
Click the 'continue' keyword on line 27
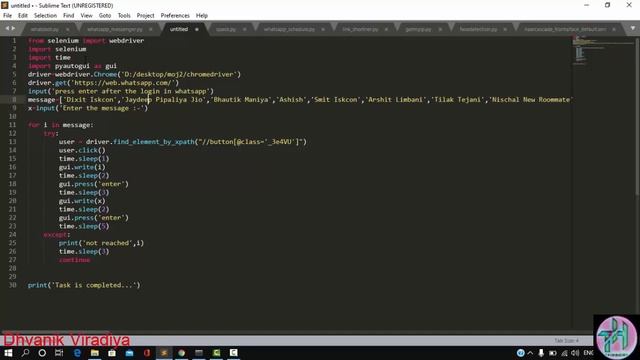click(x=74, y=260)
